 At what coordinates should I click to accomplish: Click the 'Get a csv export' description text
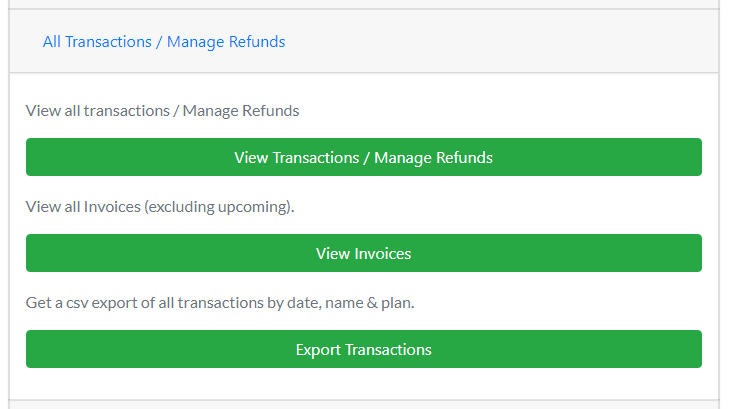point(220,303)
